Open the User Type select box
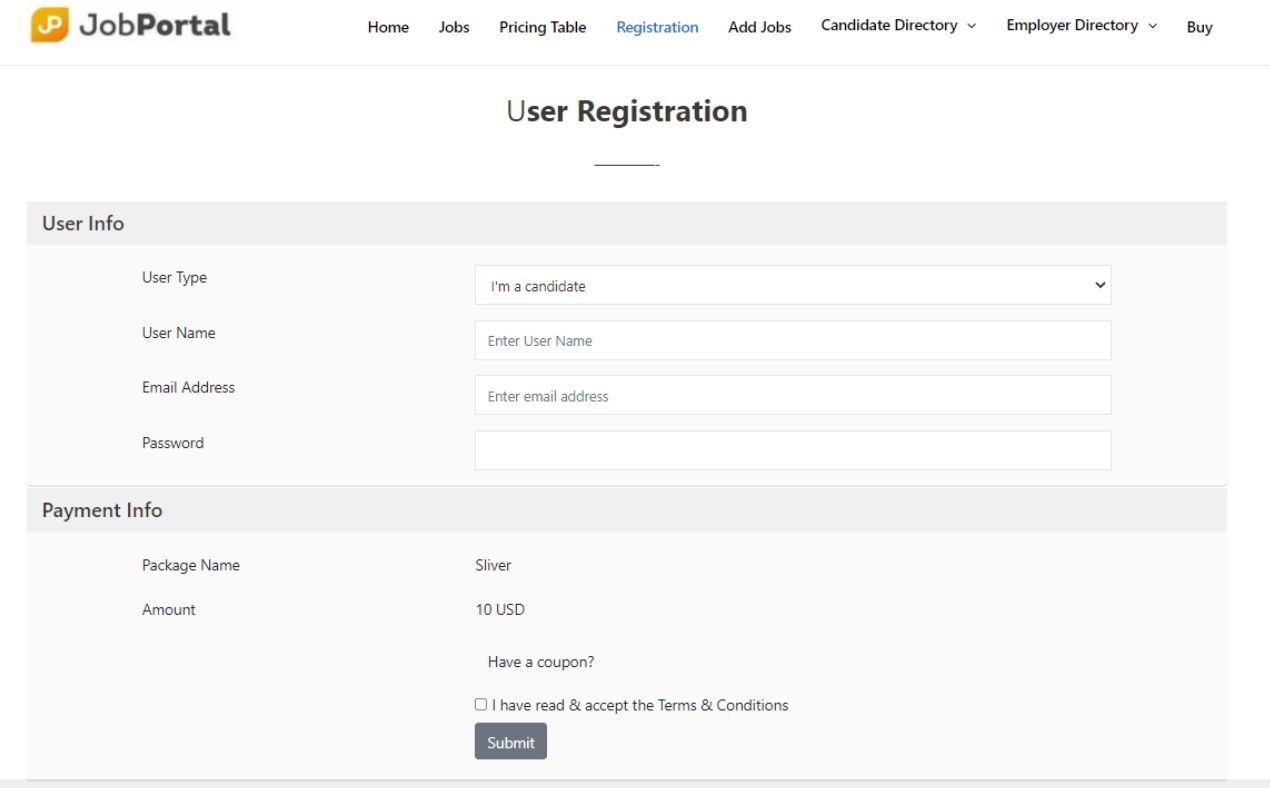 pos(792,285)
